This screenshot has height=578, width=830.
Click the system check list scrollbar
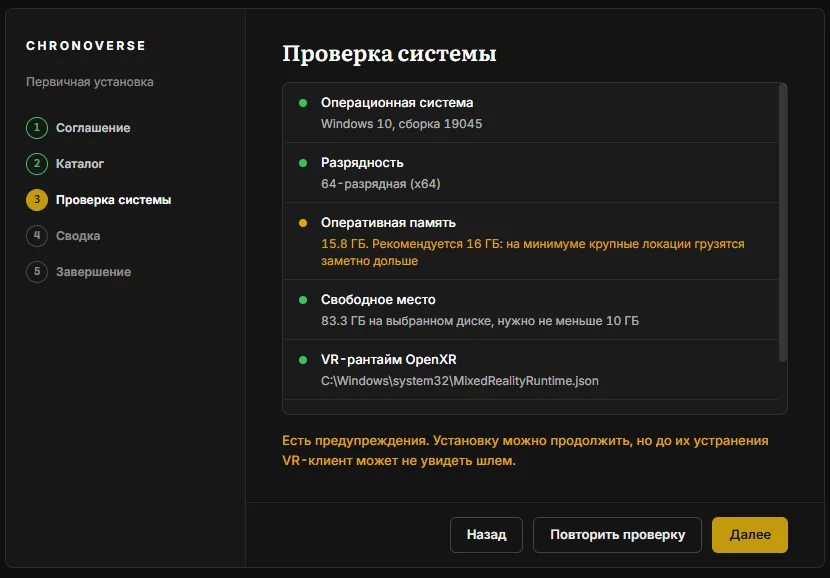783,223
